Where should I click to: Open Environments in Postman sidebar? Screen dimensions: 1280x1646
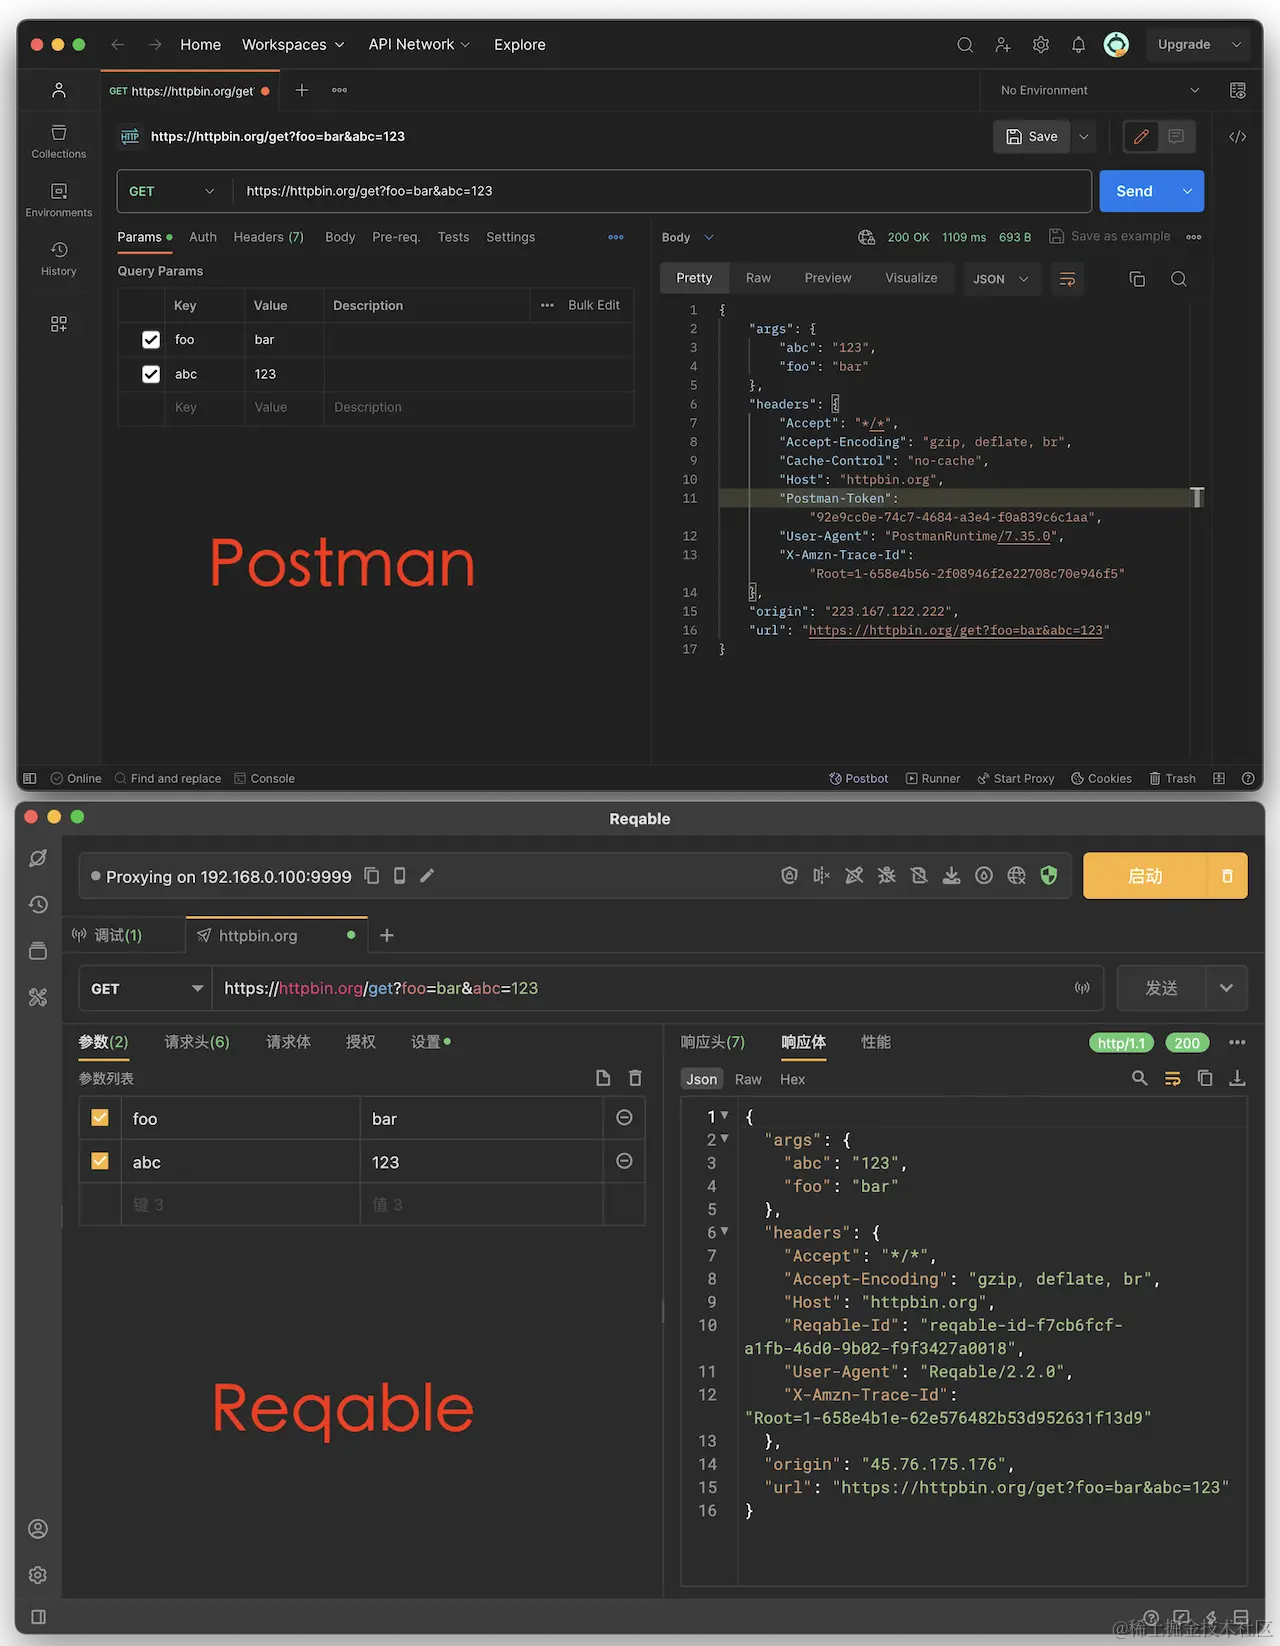coord(59,199)
